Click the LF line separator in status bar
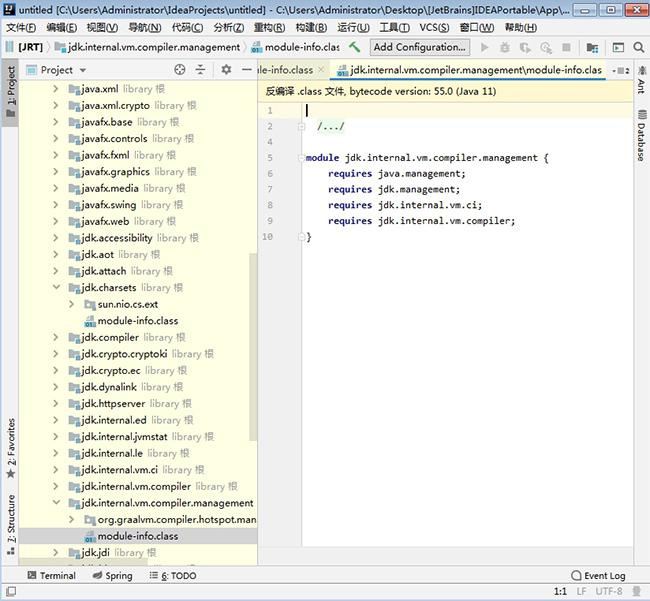 pos(581,591)
